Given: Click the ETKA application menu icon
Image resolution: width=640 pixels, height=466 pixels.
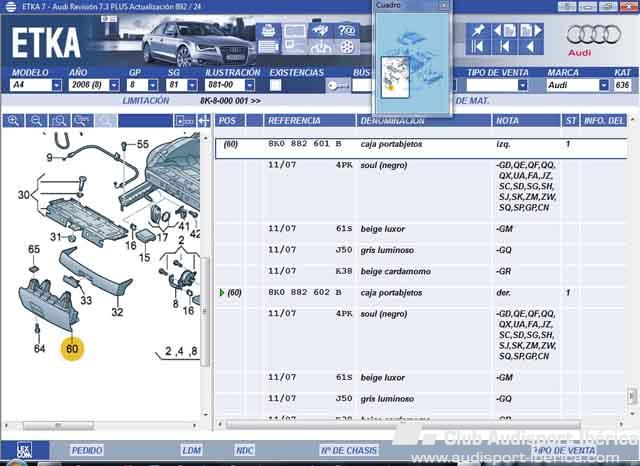Looking at the screenshot, I should tap(10, 7).
